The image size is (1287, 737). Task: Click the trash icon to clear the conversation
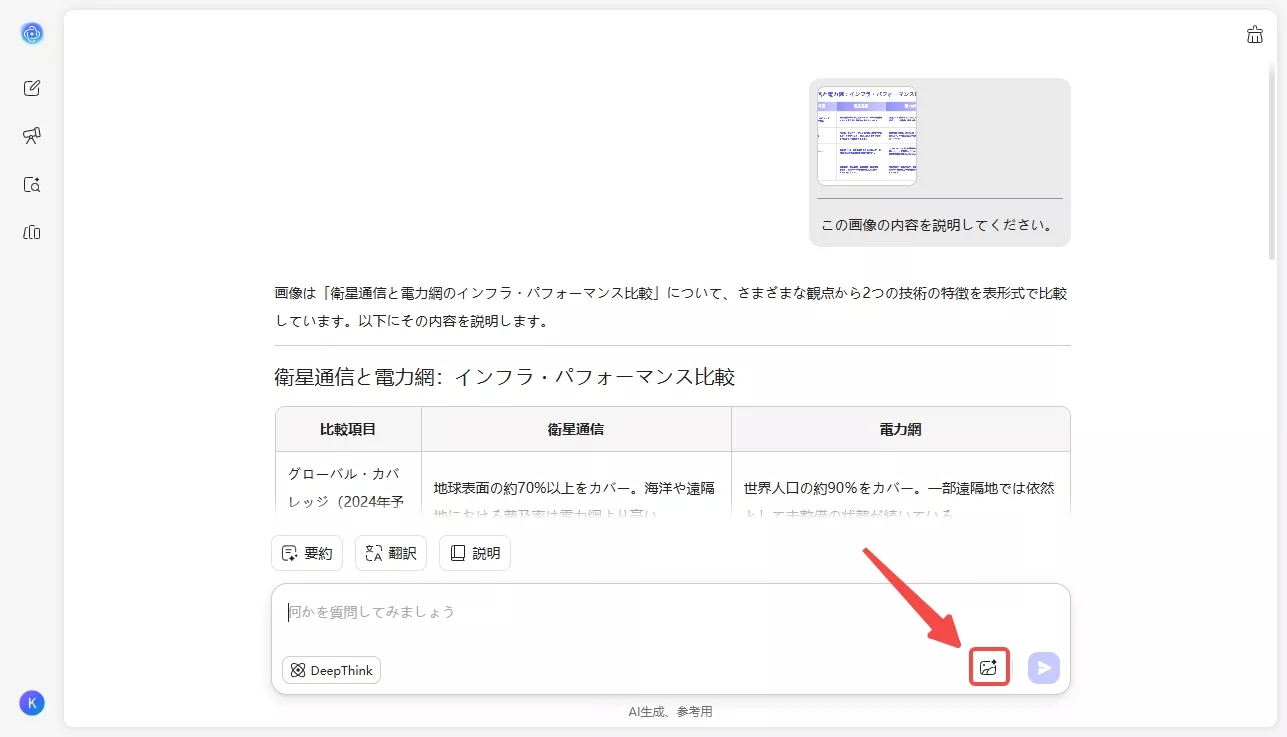tap(1255, 33)
